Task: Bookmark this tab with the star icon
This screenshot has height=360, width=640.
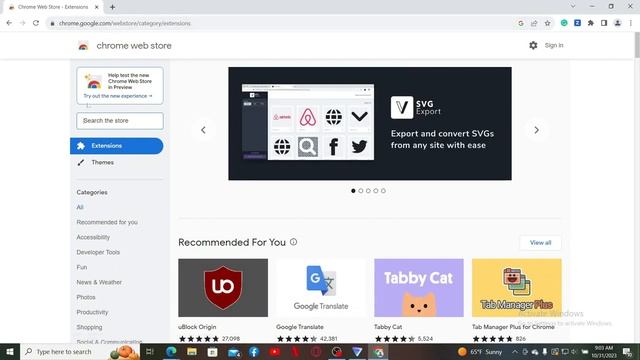Action: tap(547, 23)
